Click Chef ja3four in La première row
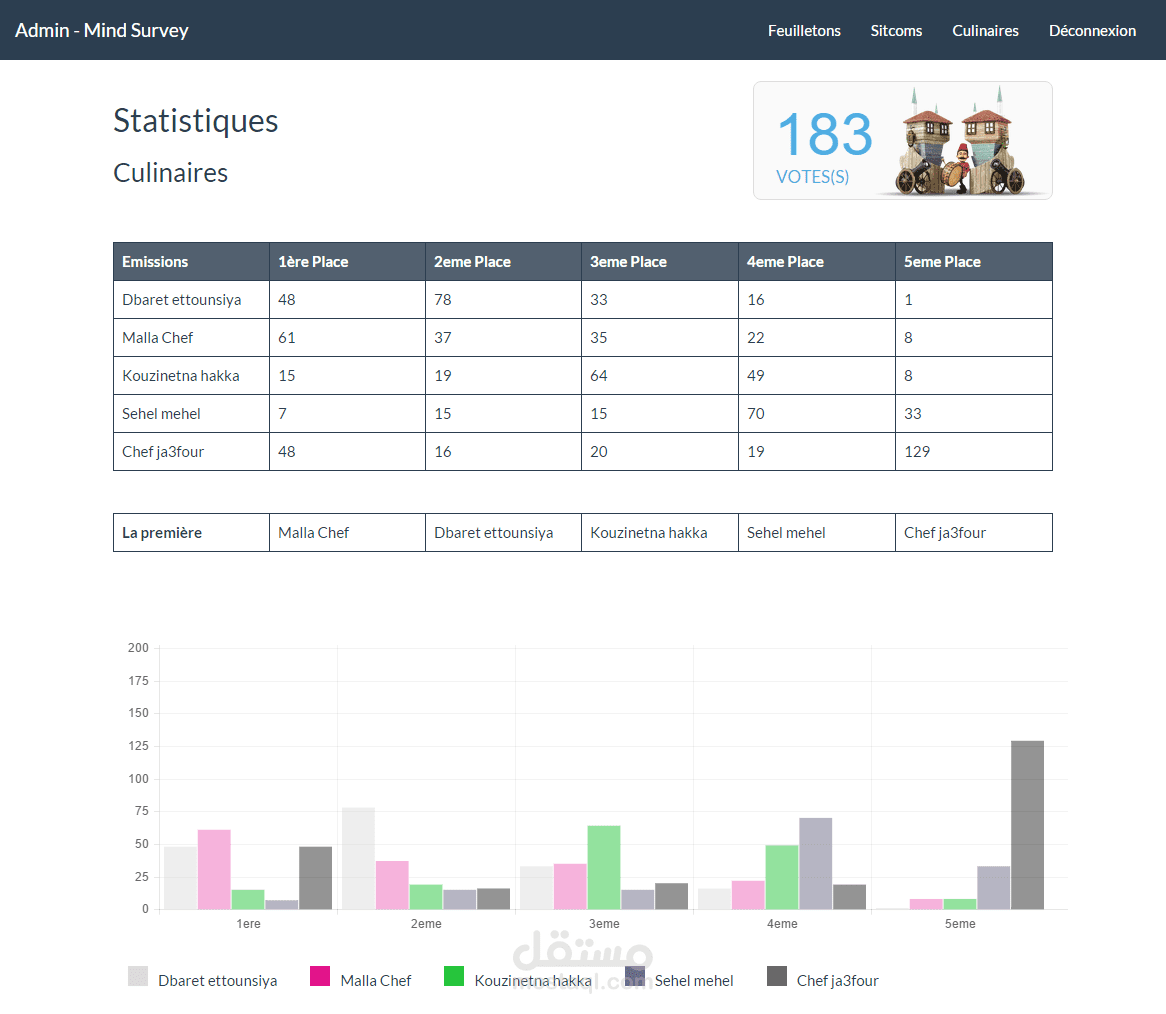This screenshot has height=1014, width=1166. (945, 532)
